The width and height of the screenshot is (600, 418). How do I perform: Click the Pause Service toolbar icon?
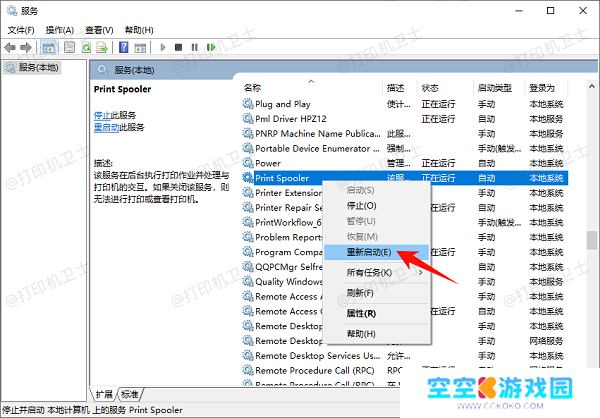[x=194, y=47]
